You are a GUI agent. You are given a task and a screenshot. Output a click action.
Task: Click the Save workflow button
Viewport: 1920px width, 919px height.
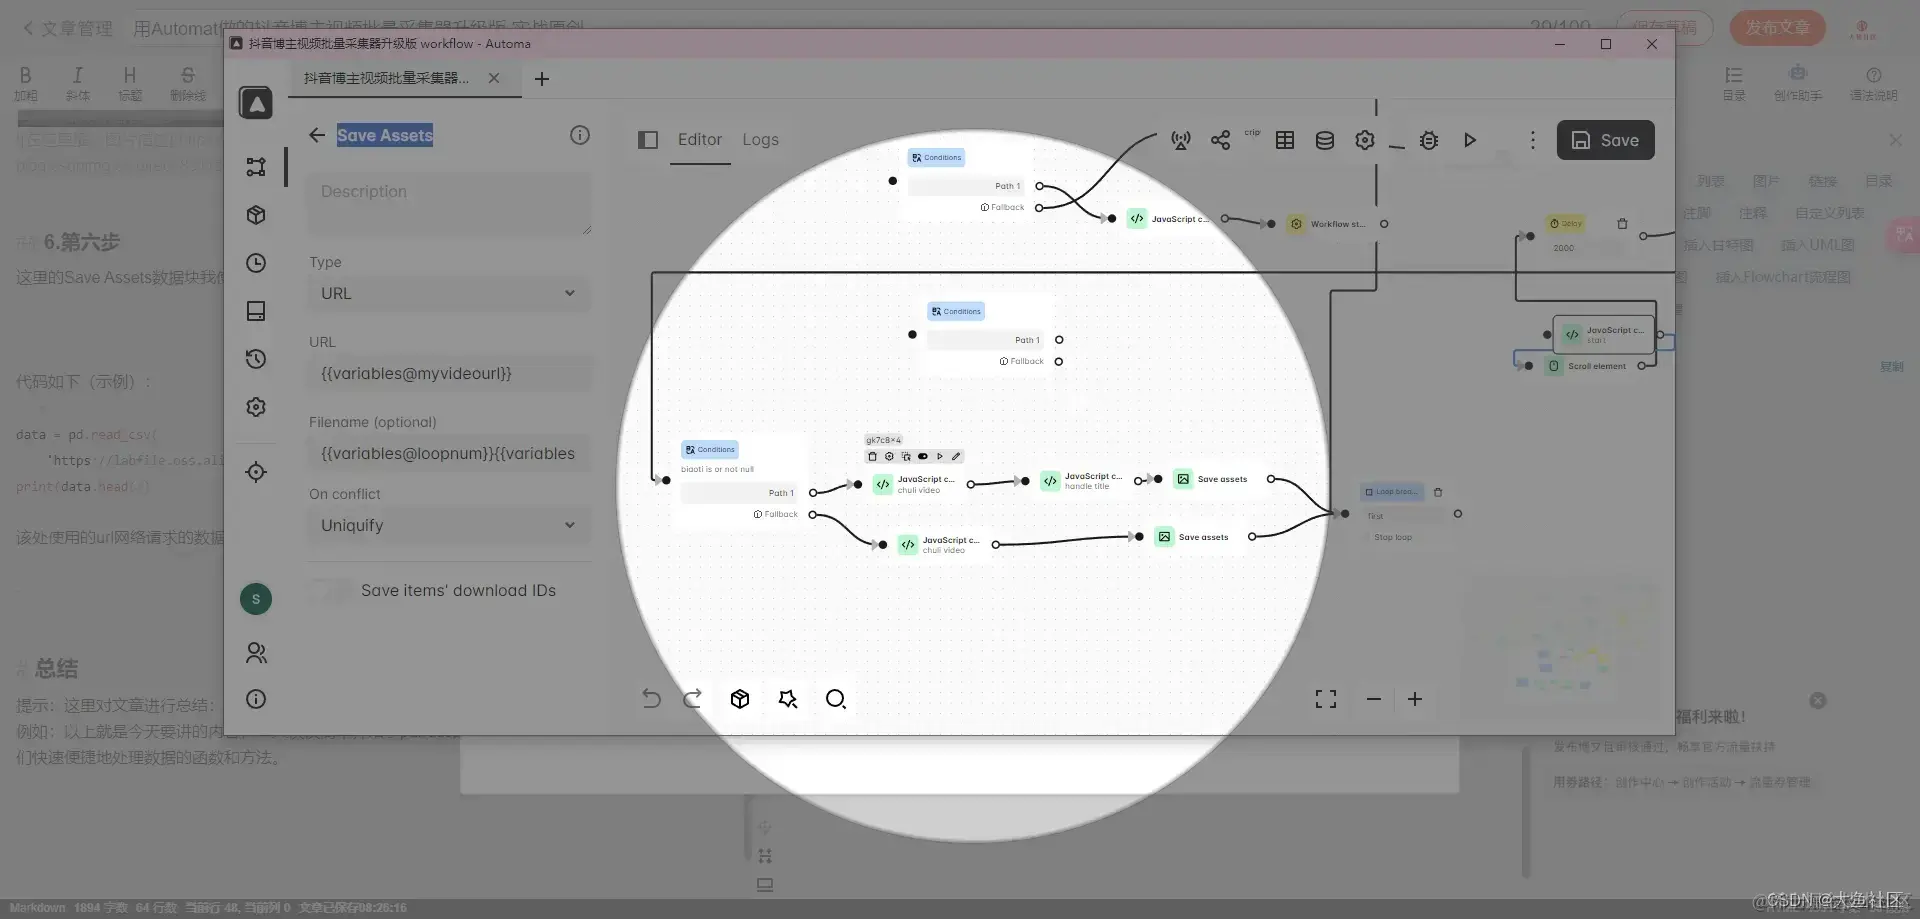[x=1605, y=140]
